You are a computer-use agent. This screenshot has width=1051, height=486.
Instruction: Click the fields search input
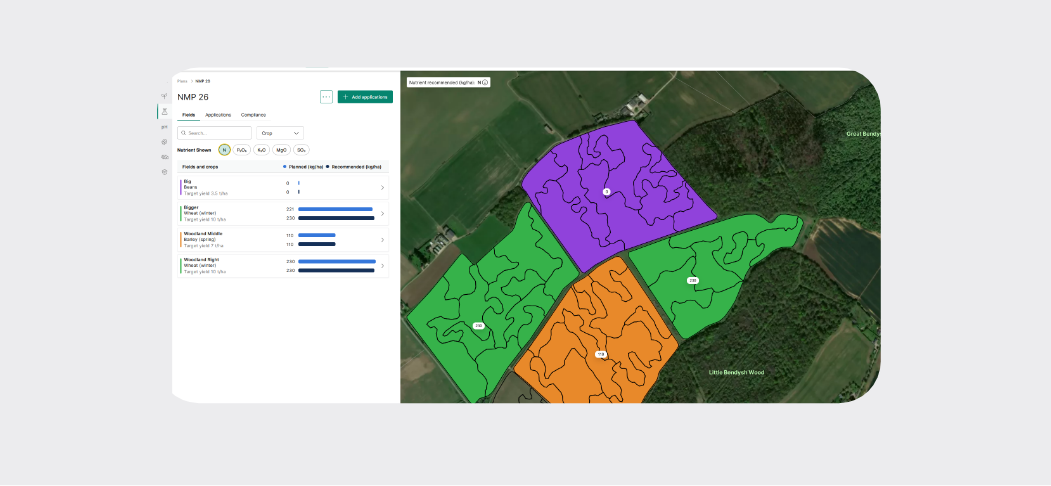coord(214,133)
